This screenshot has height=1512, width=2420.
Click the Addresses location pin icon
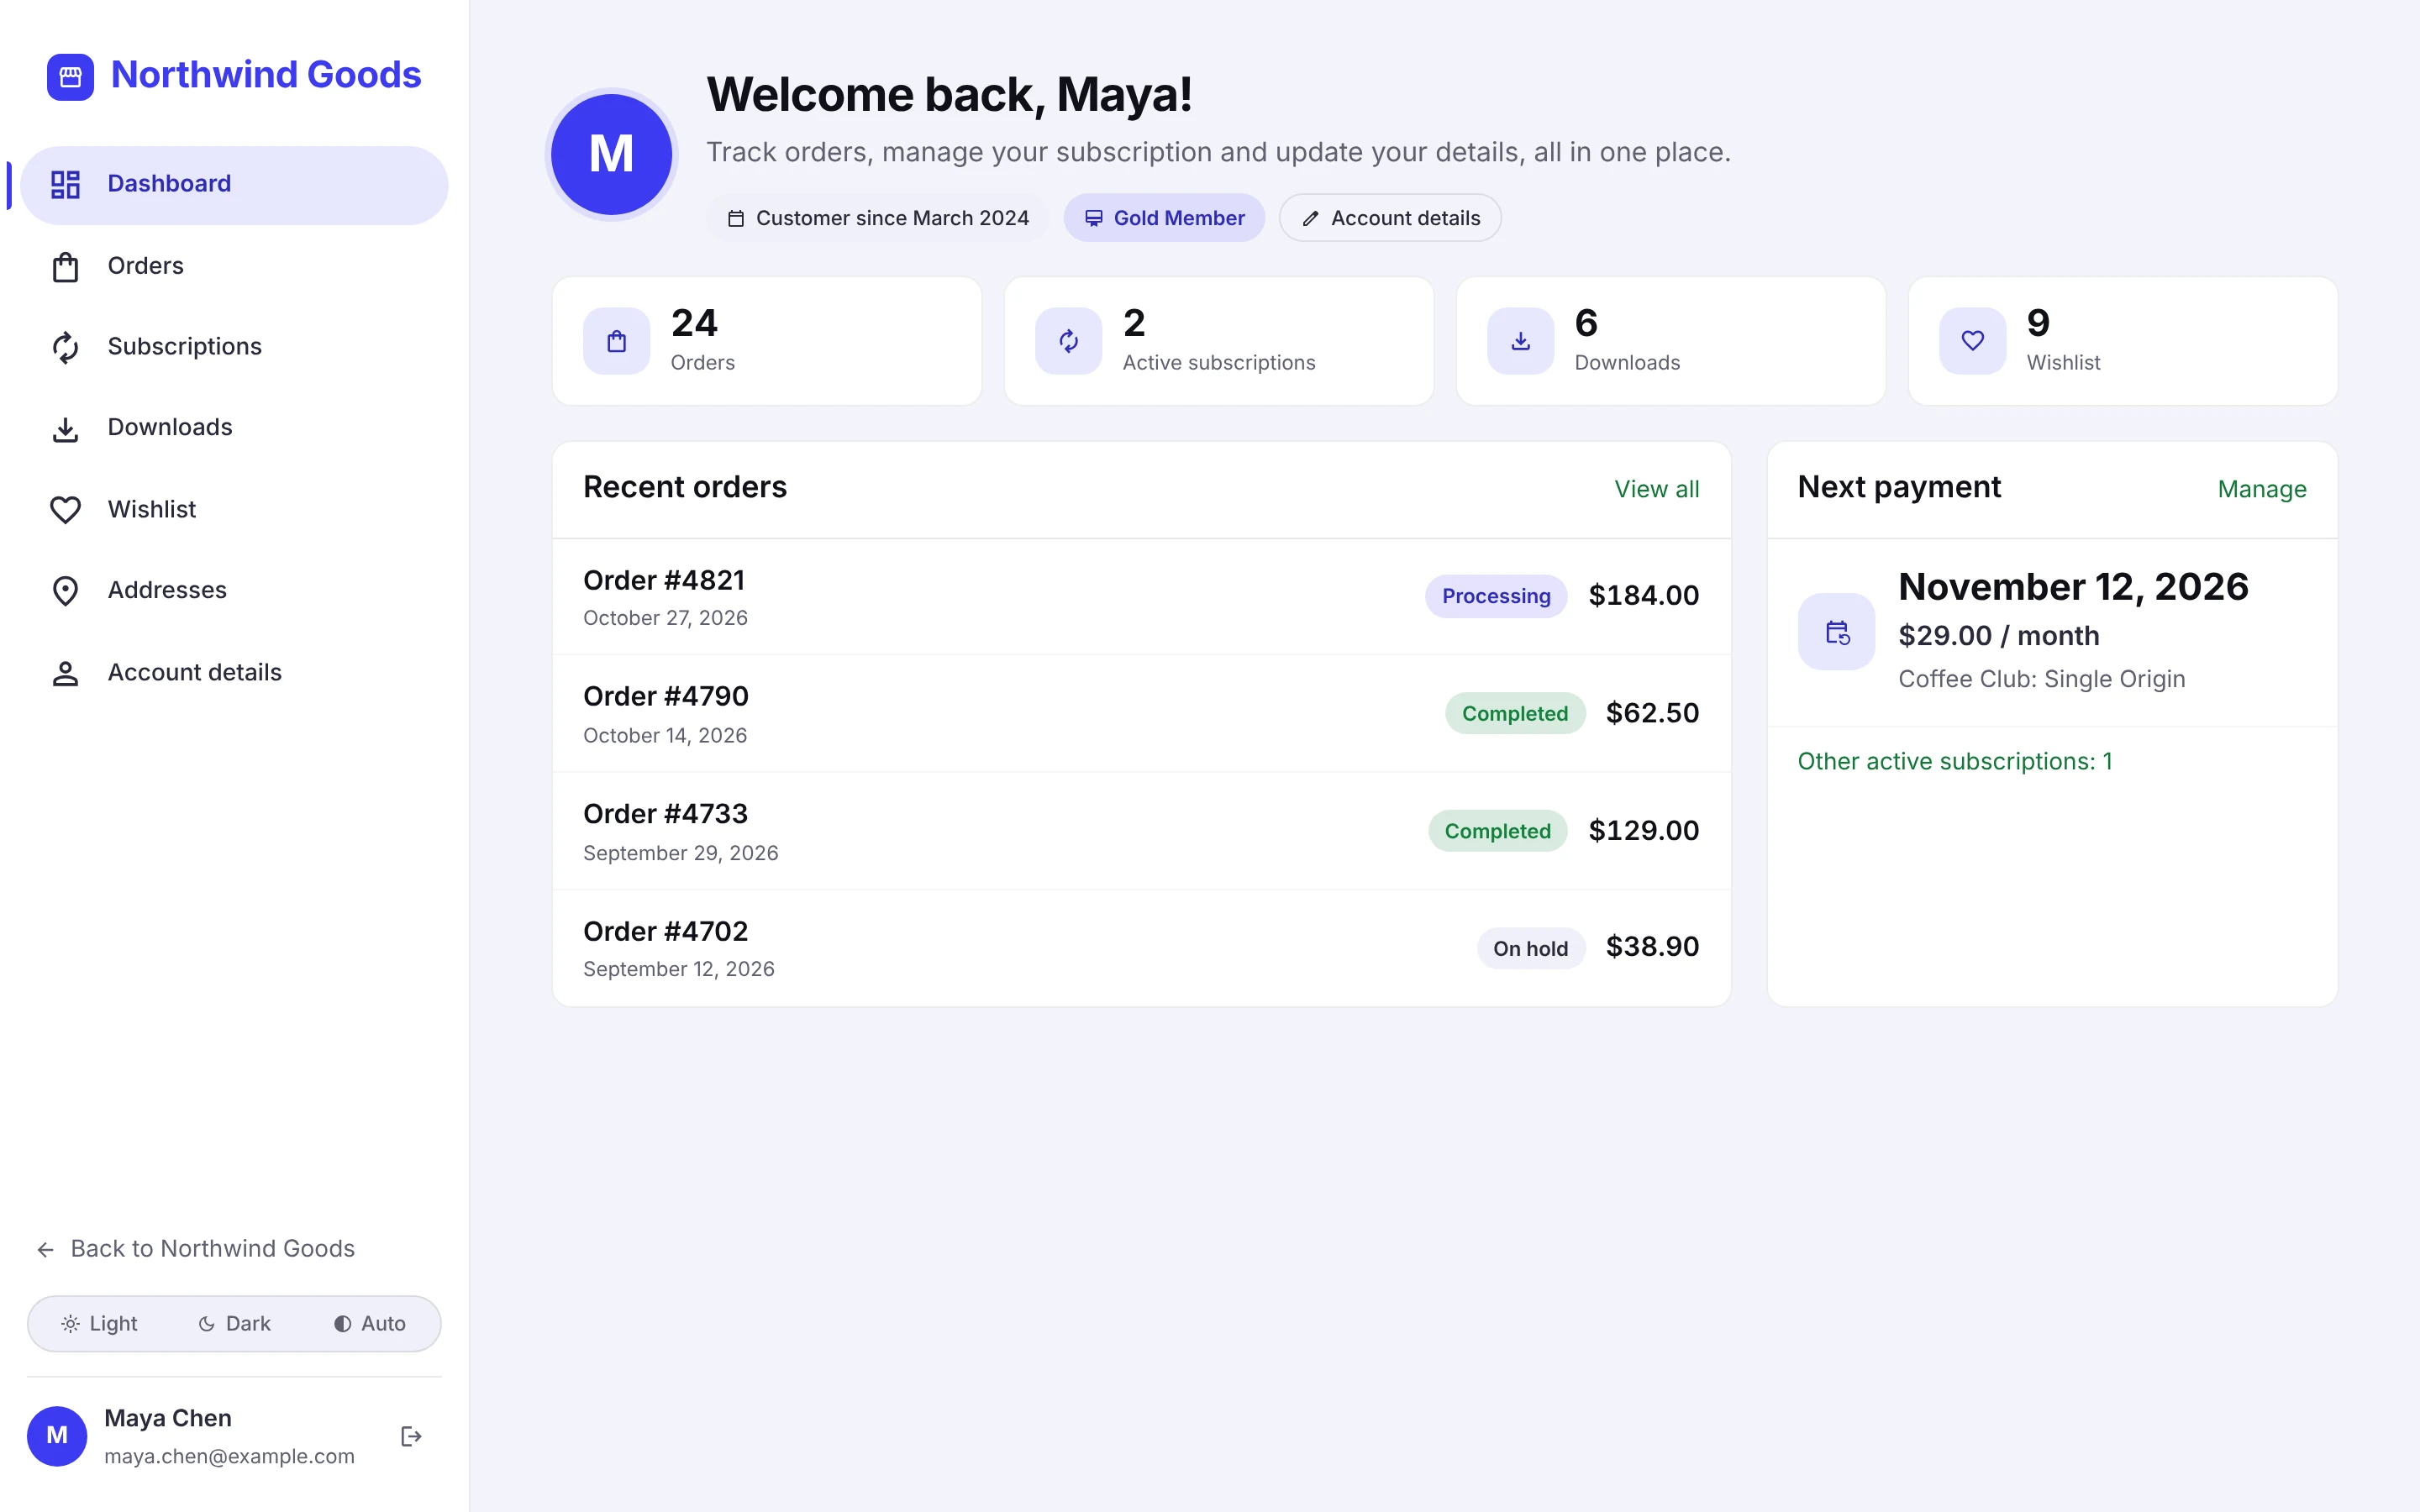click(65, 591)
